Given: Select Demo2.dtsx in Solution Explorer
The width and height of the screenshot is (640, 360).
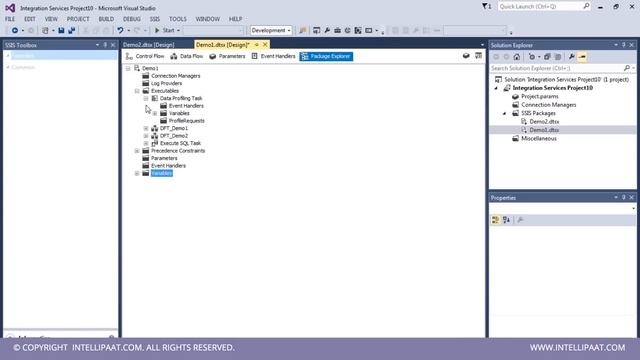Looking at the screenshot, I should (x=544, y=122).
